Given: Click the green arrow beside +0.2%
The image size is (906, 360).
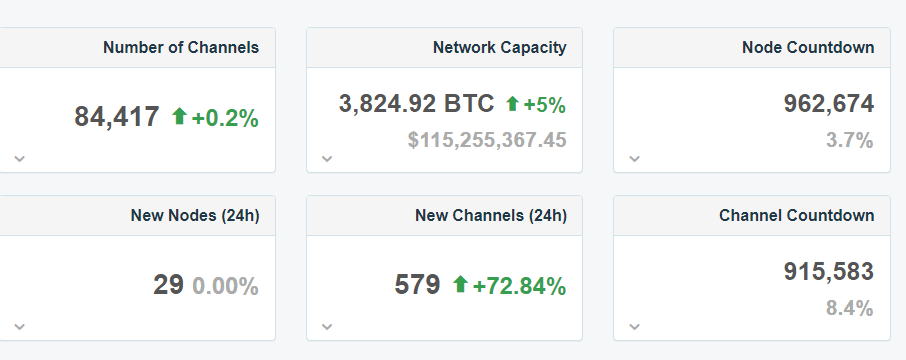Looking at the screenshot, I should [179, 116].
